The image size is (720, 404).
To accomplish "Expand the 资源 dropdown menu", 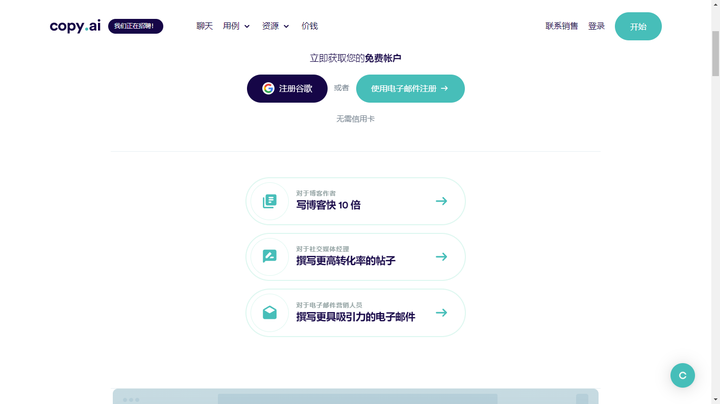I will click(276, 26).
